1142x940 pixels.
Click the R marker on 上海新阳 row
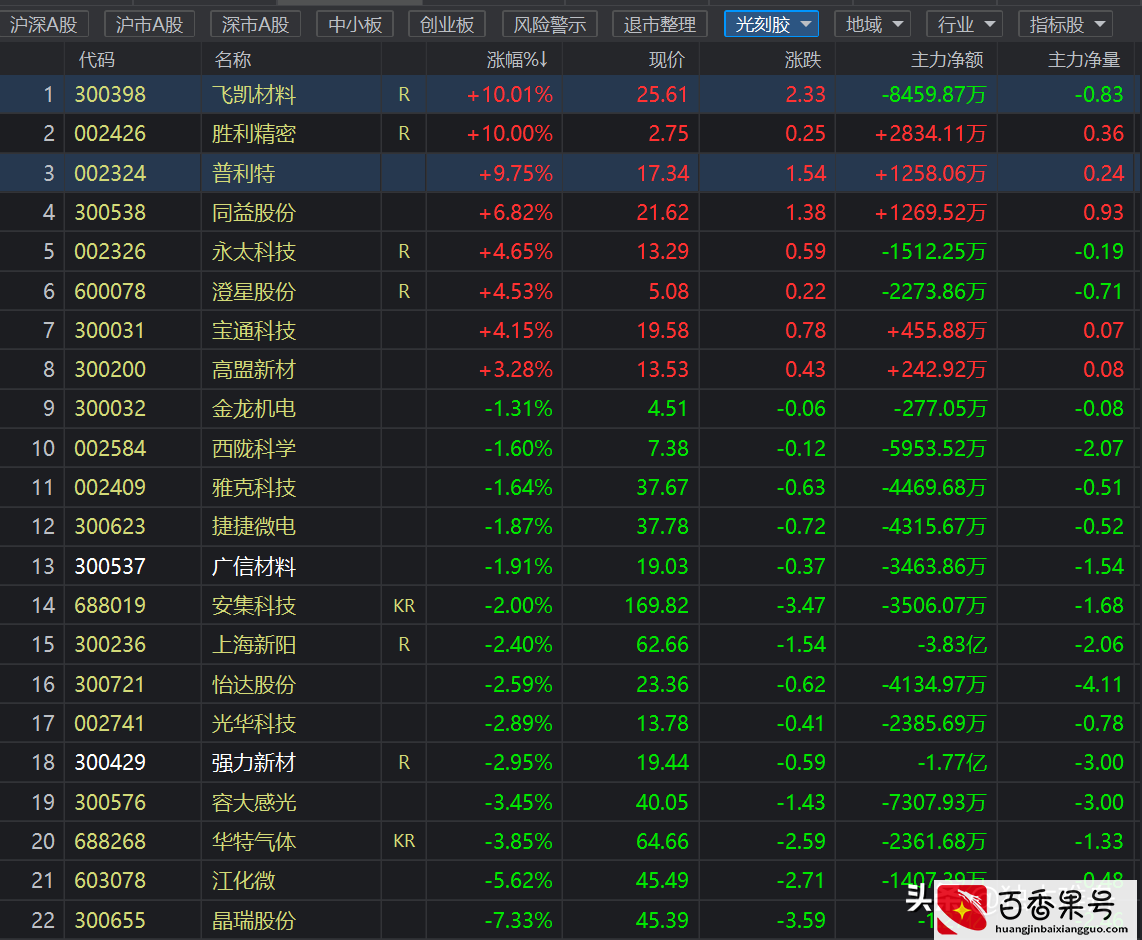(404, 645)
